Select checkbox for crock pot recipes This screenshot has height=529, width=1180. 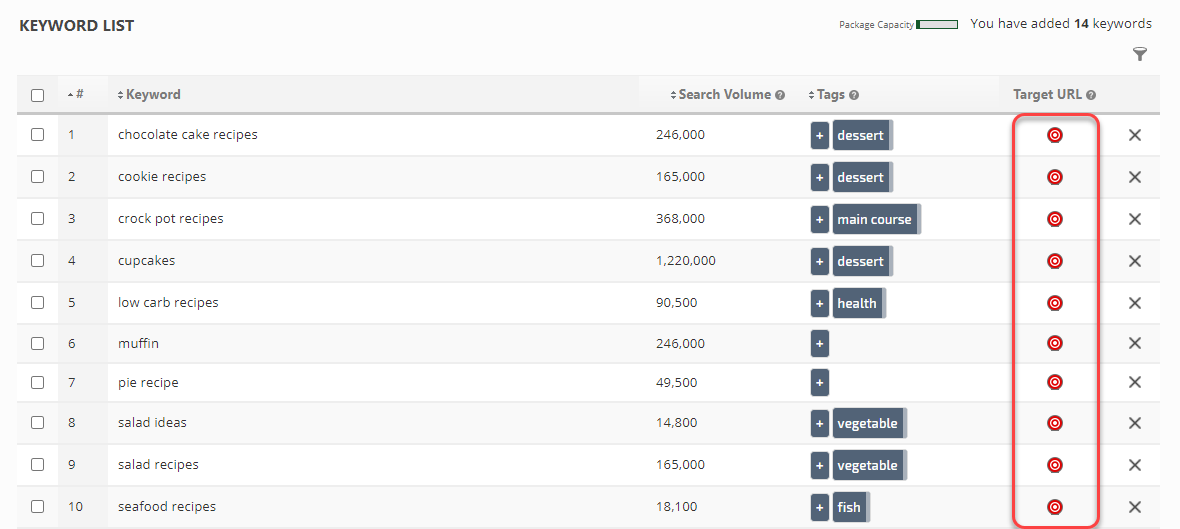click(38, 218)
